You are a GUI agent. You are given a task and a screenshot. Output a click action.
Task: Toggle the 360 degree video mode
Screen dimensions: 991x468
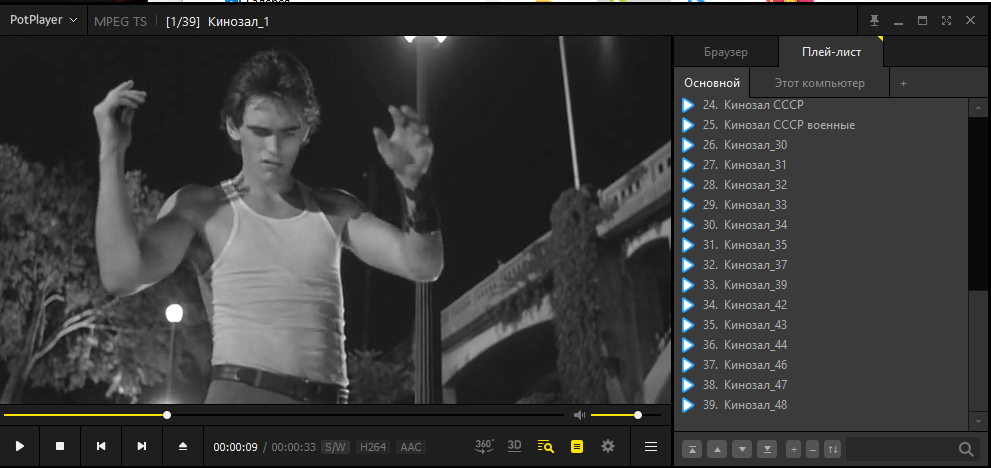[484, 446]
